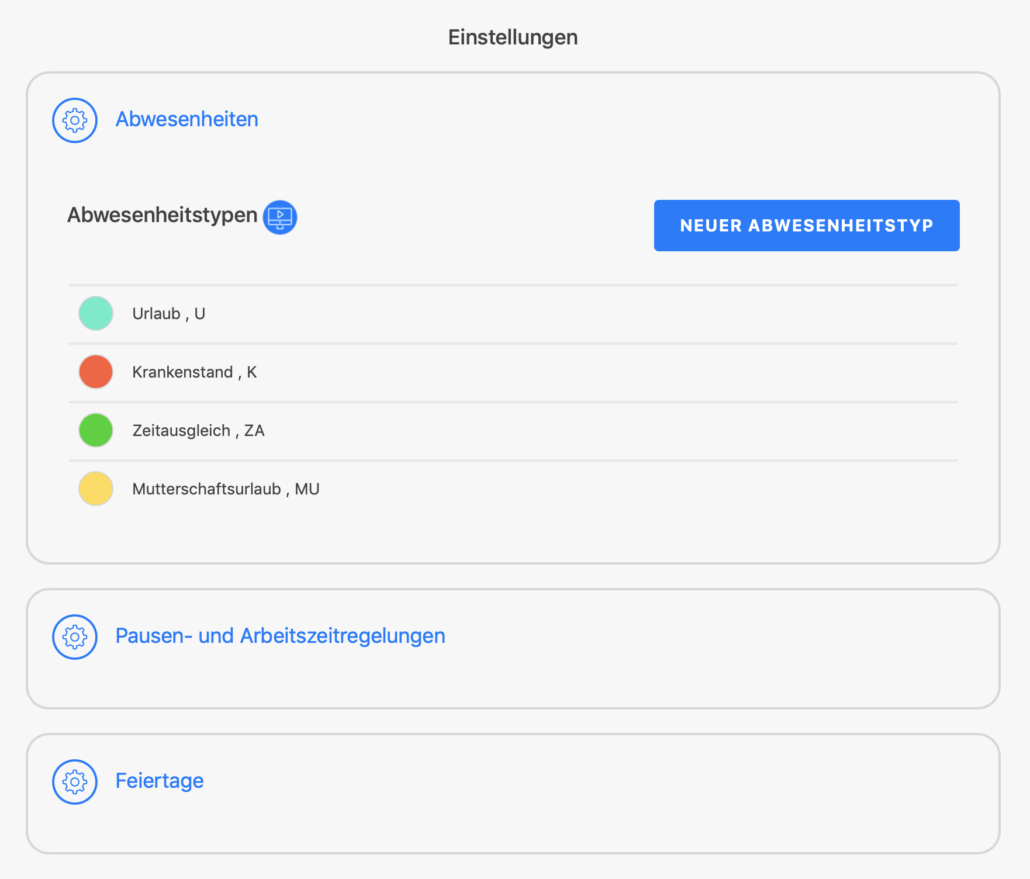
Task: Click the NEUER ABWESENHEITSTYP button
Action: (807, 225)
